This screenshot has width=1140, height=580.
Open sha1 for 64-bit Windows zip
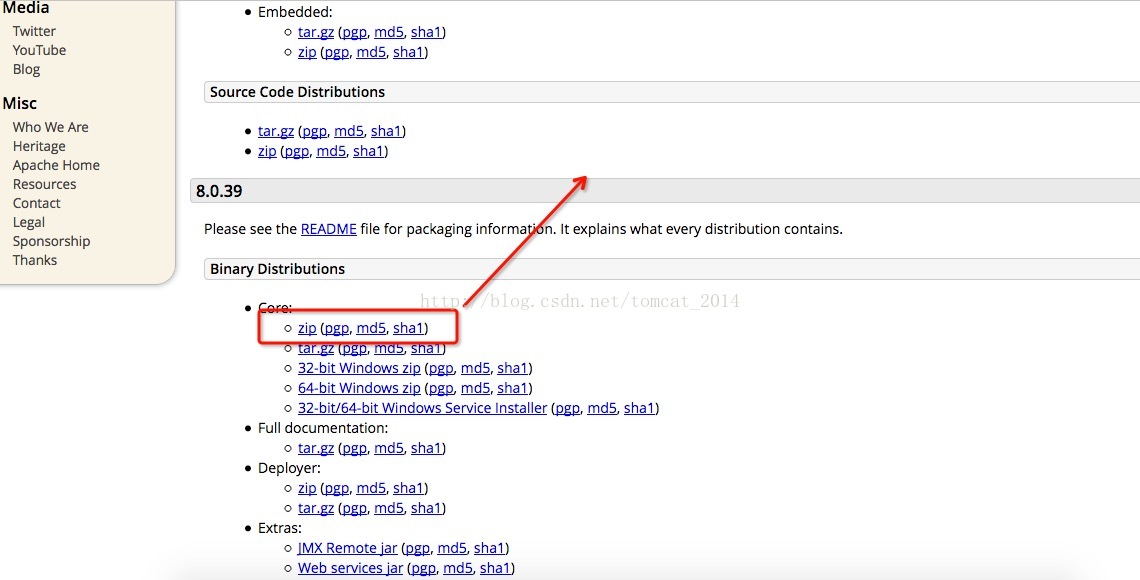coord(513,388)
